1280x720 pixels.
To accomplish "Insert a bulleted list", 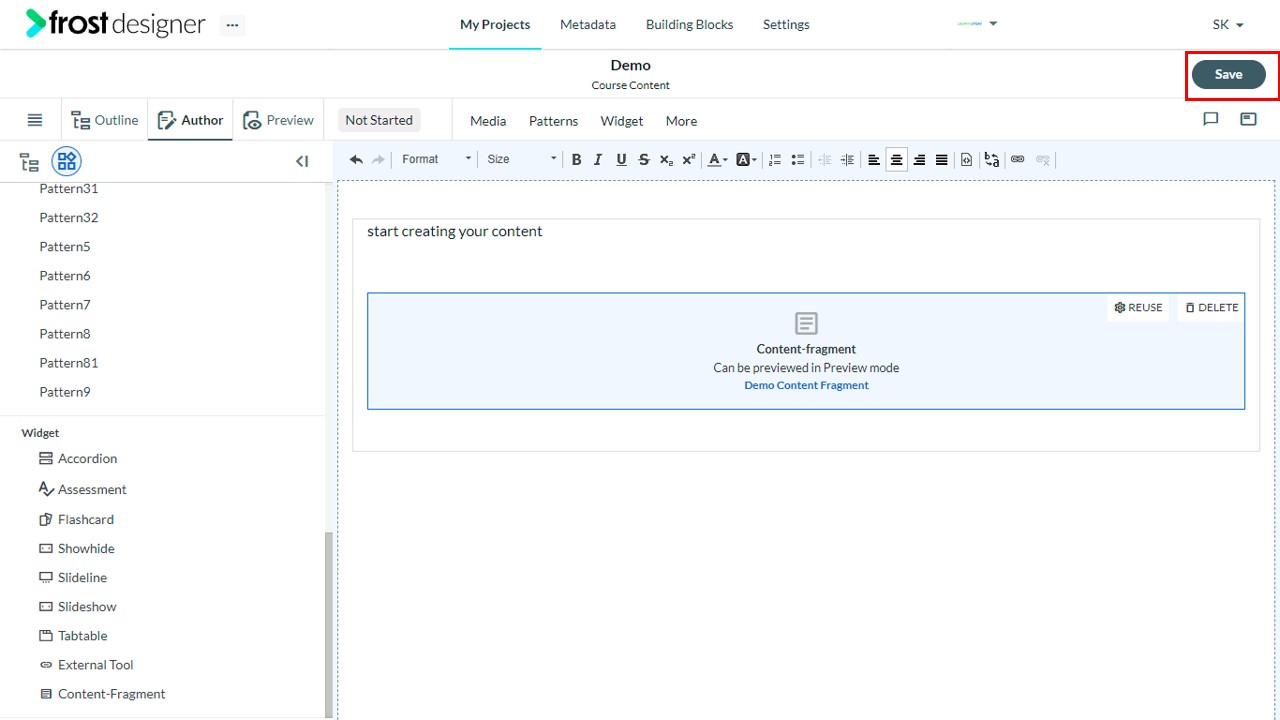I will pyautogui.click(x=798, y=159).
